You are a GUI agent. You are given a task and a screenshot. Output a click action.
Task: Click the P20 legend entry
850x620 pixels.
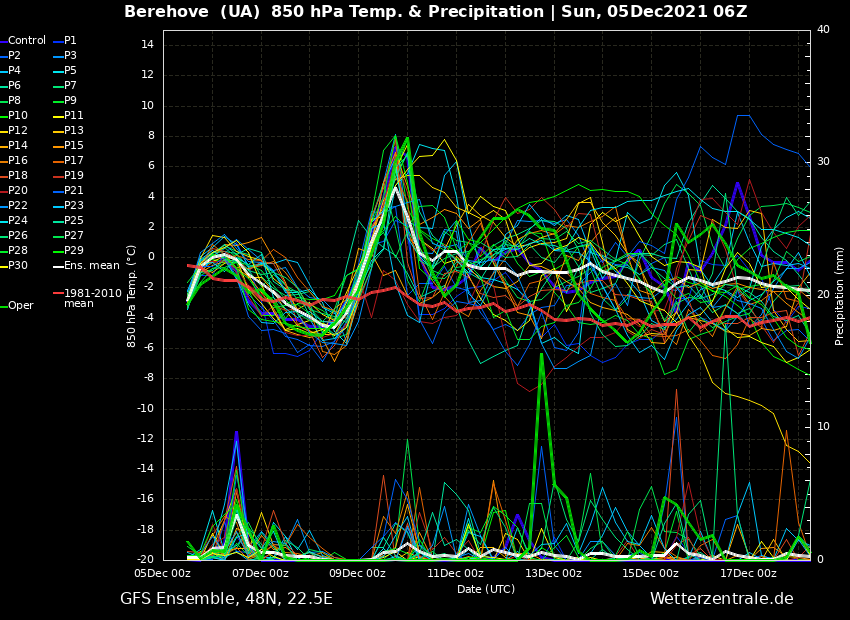[x=19, y=191]
